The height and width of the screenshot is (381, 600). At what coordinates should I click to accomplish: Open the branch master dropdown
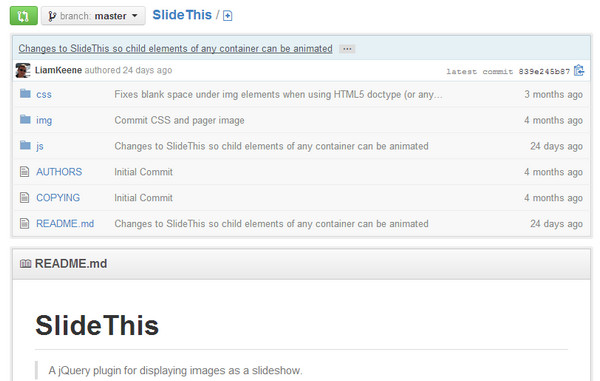pyautogui.click(x=93, y=16)
